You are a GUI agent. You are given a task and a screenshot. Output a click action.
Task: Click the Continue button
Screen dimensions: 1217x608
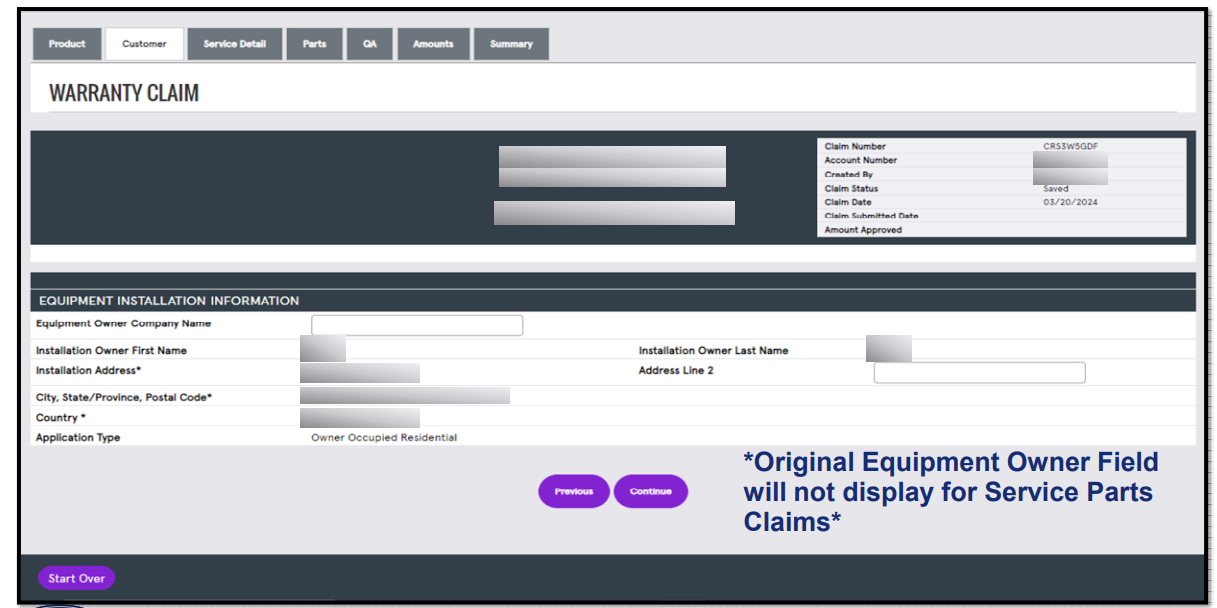650,491
